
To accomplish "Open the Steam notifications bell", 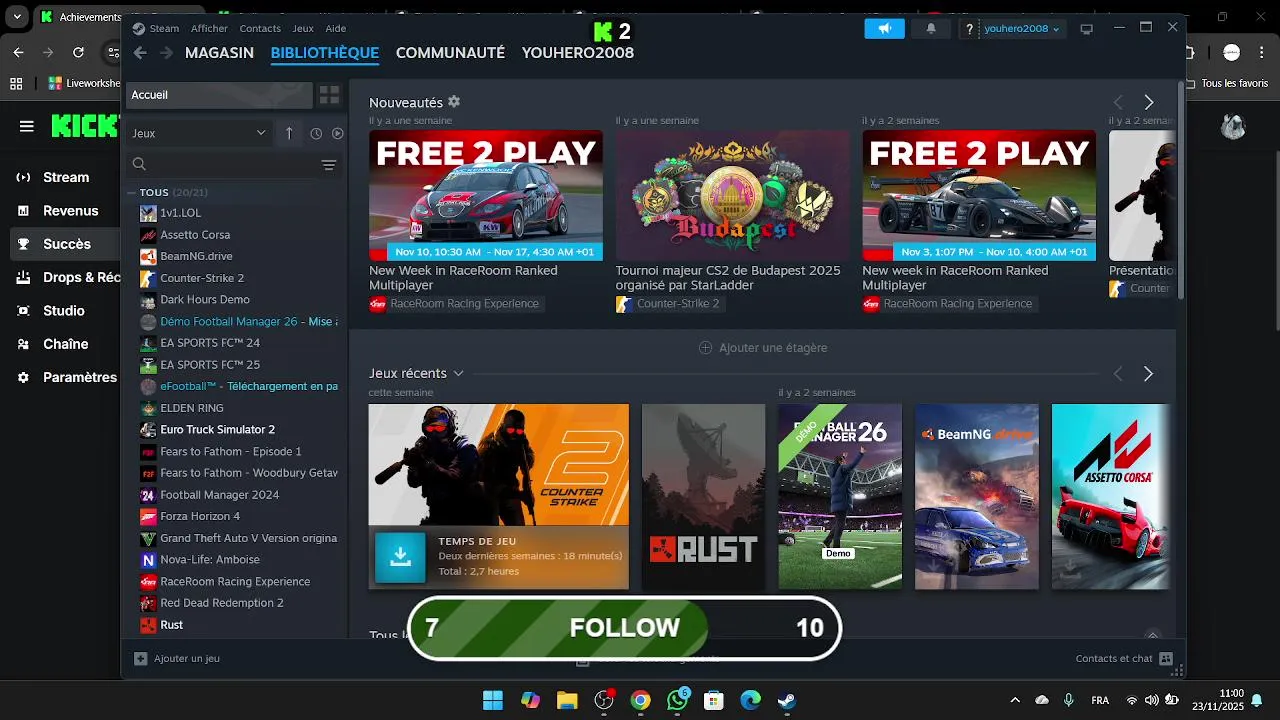I will 931,29.
